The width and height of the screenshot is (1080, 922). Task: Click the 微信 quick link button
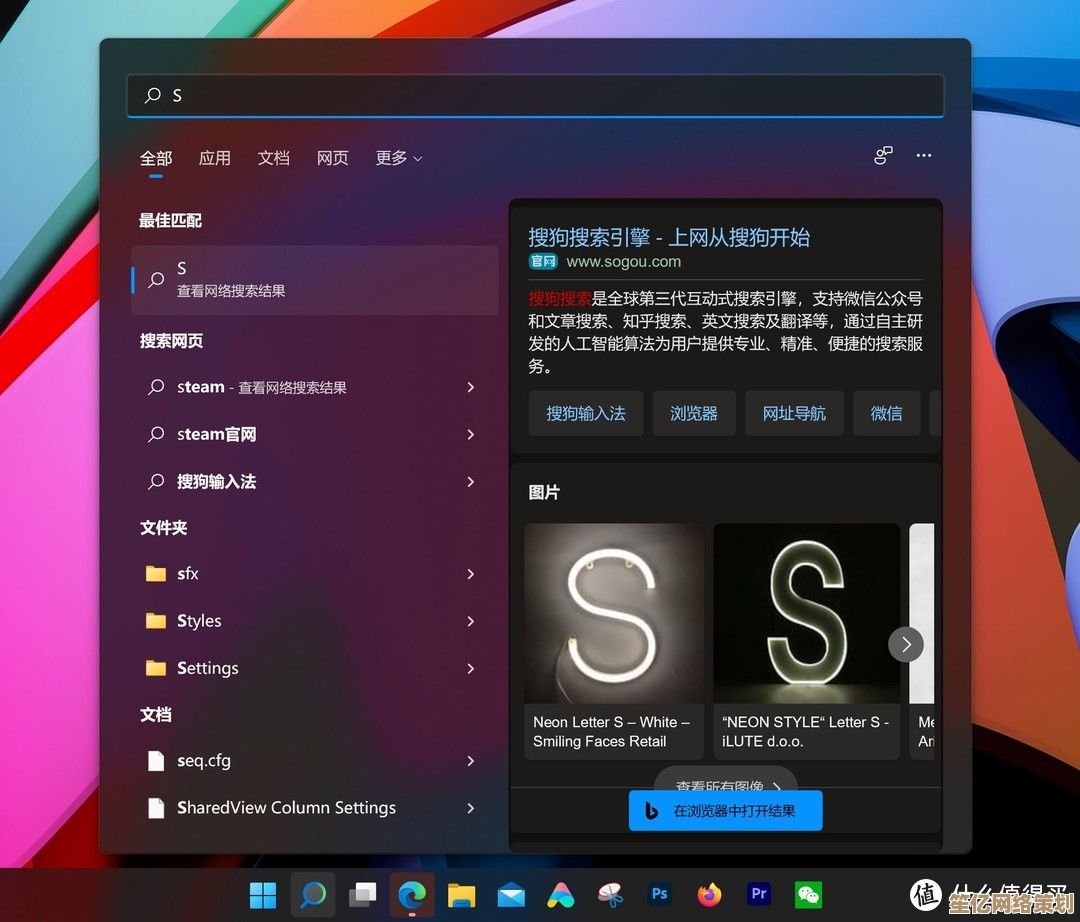[x=886, y=413]
